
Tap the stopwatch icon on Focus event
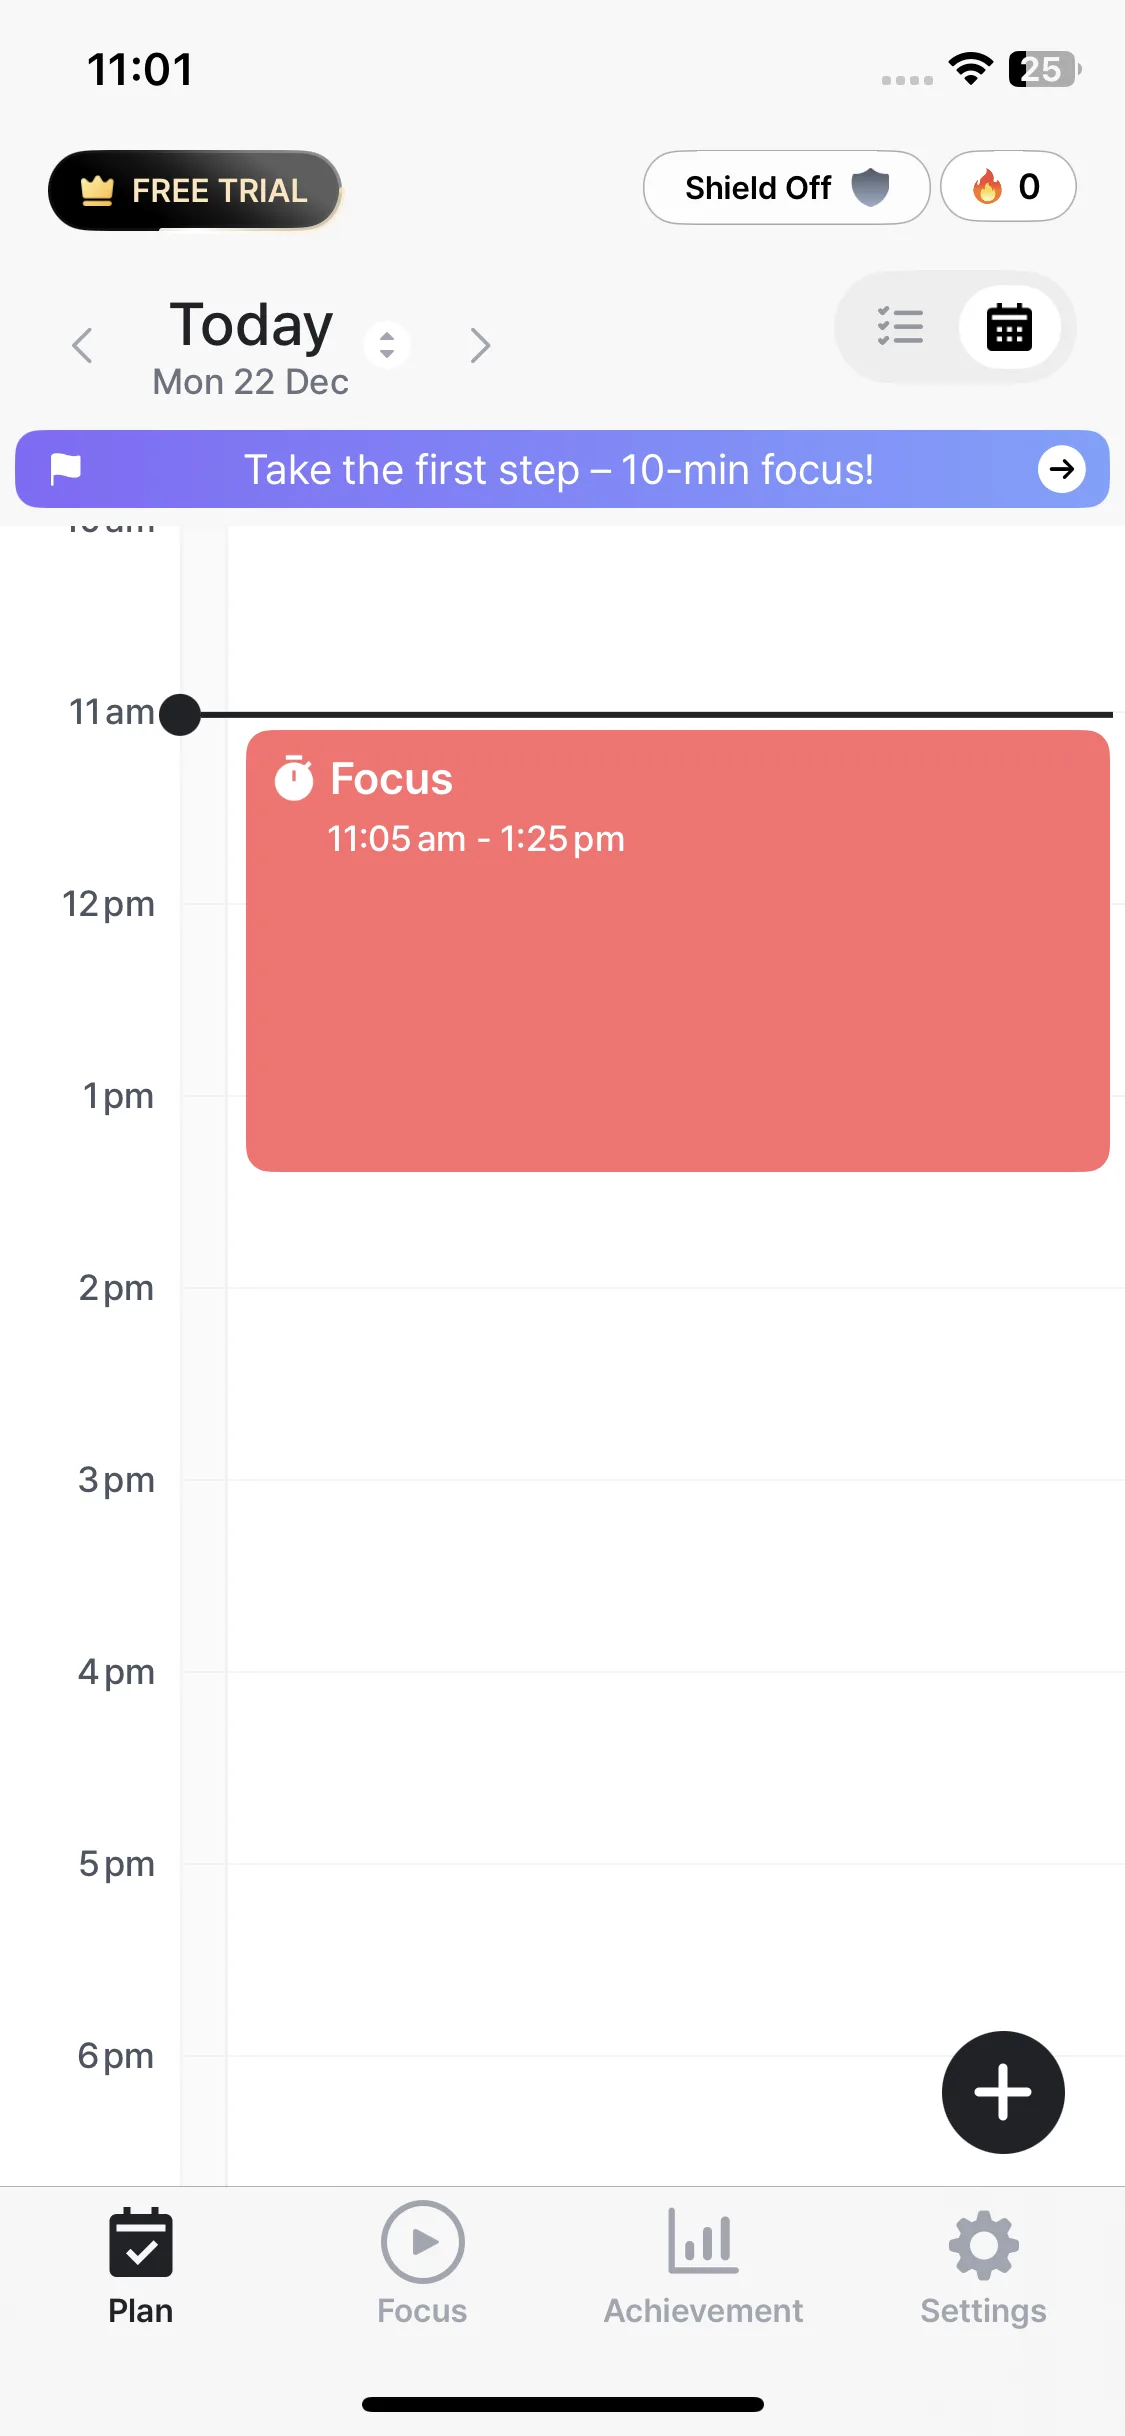[x=294, y=779]
